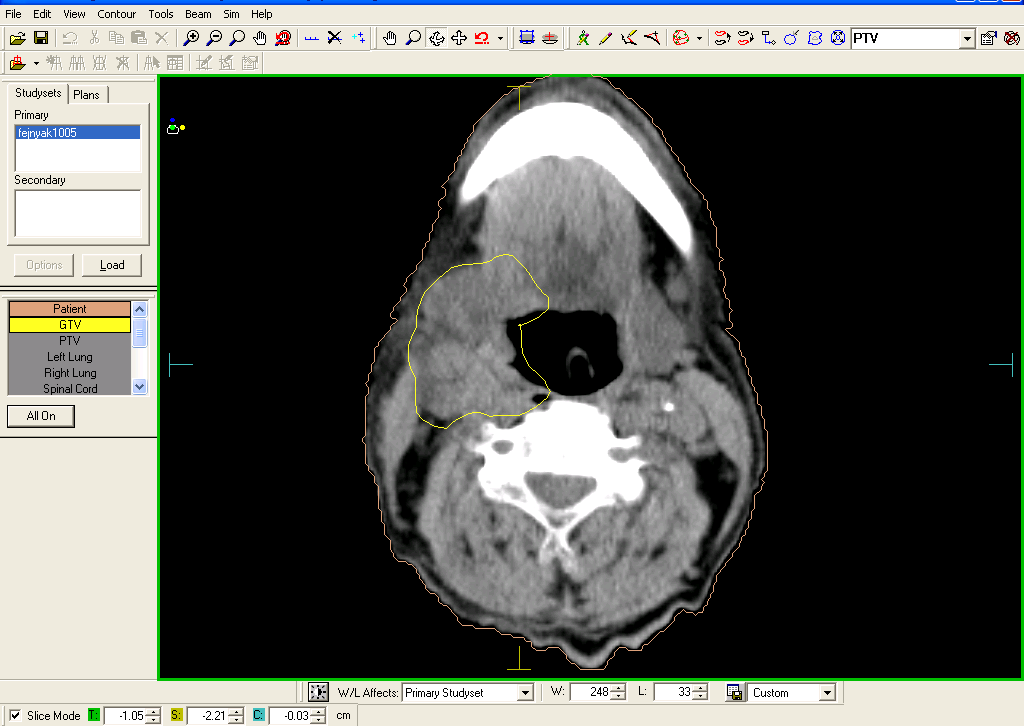Screen dimensions: 1024x726
Task: Click the Zoom In magnifier icon
Action: tap(191, 38)
